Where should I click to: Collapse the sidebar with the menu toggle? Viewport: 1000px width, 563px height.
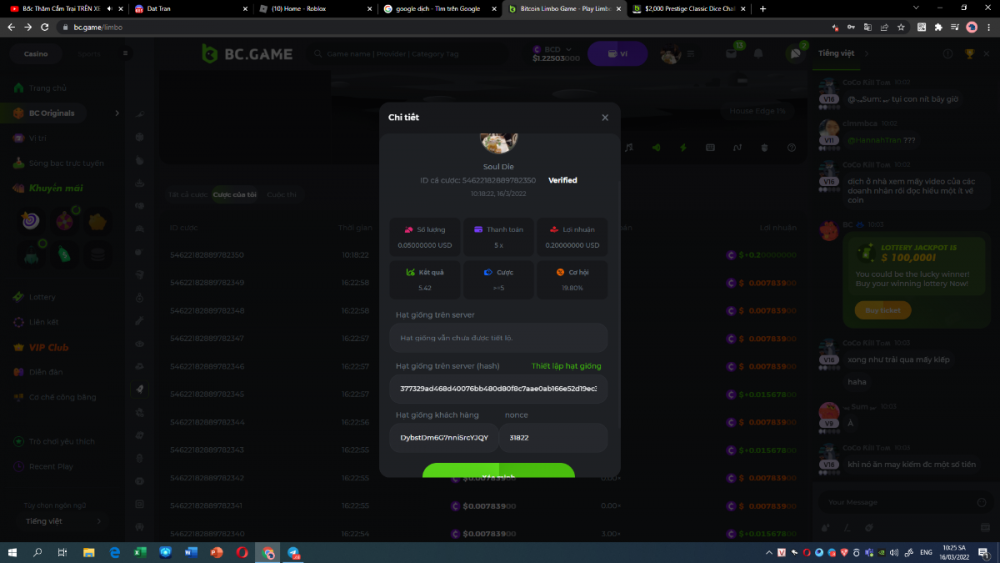[x=126, y=53]
